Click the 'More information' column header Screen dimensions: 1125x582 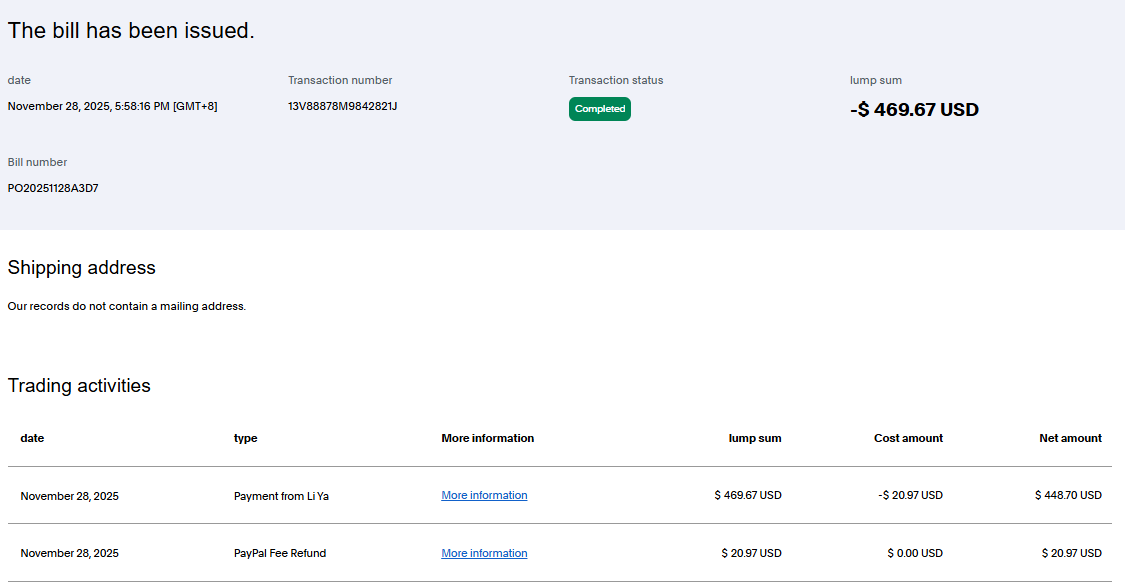pyautogui.click(x=487, y=438)
